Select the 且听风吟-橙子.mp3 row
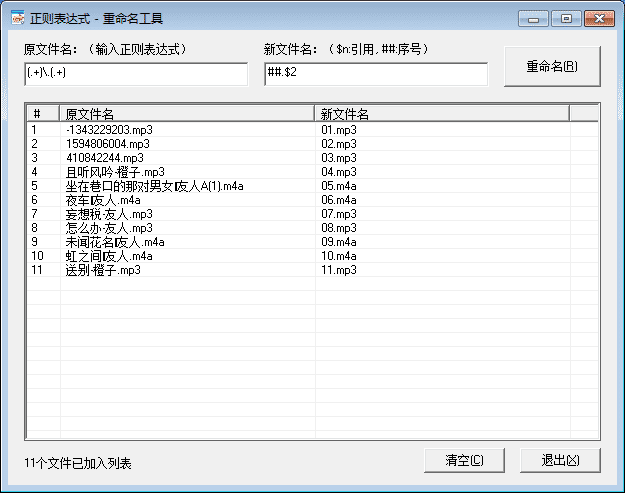The width and height of the screenshot is (625, 493). (x=115, y=172)
